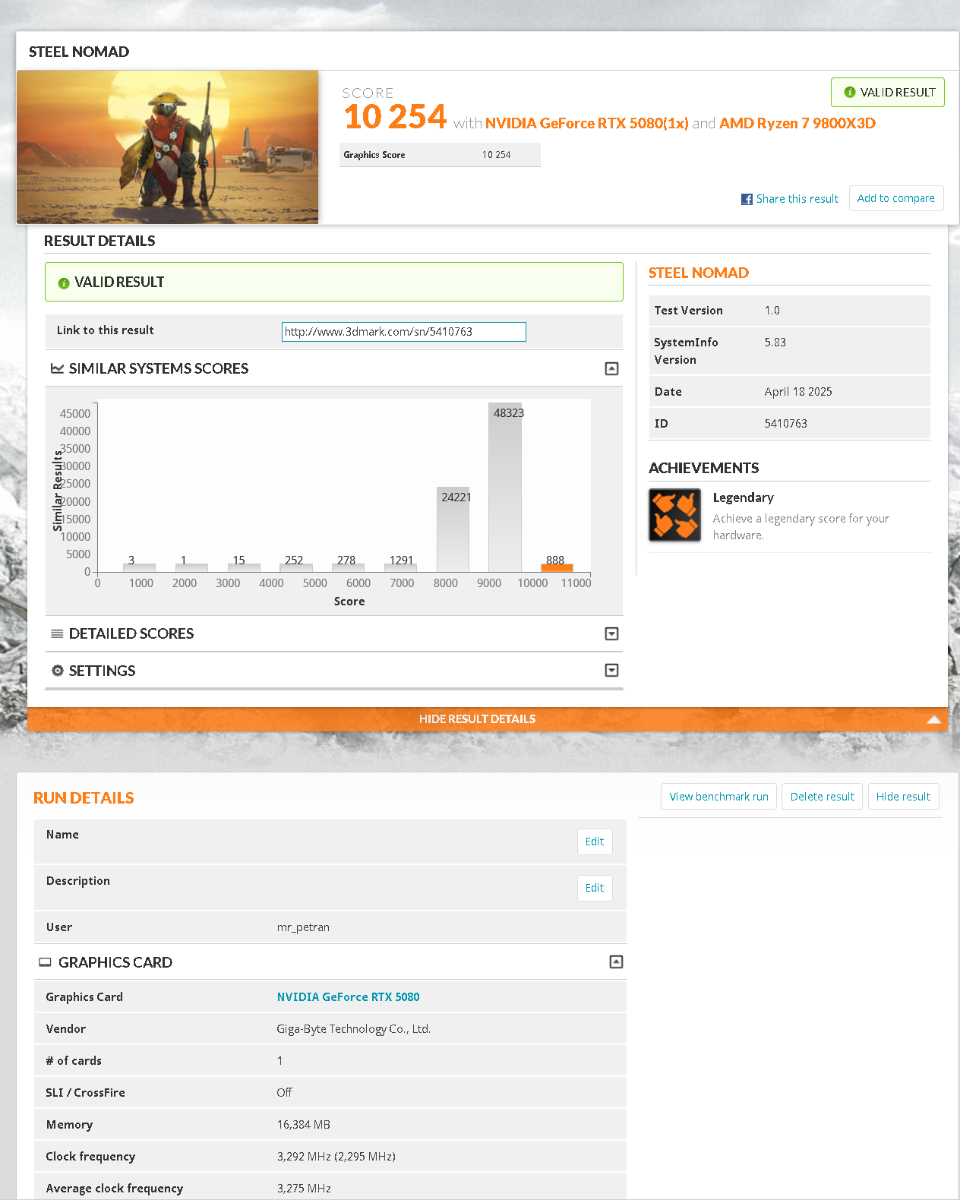Click the list icon next to Detailed Scores
Viewport: 960px width, 1200px height.
[57, 634]
